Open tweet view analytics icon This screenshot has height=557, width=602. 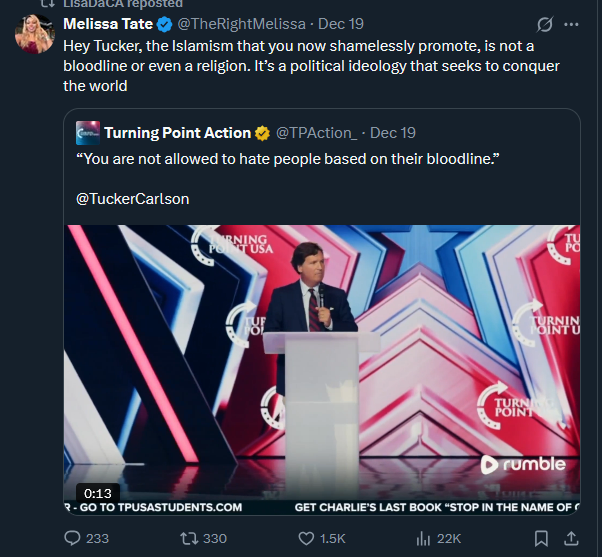click(422, 538)
